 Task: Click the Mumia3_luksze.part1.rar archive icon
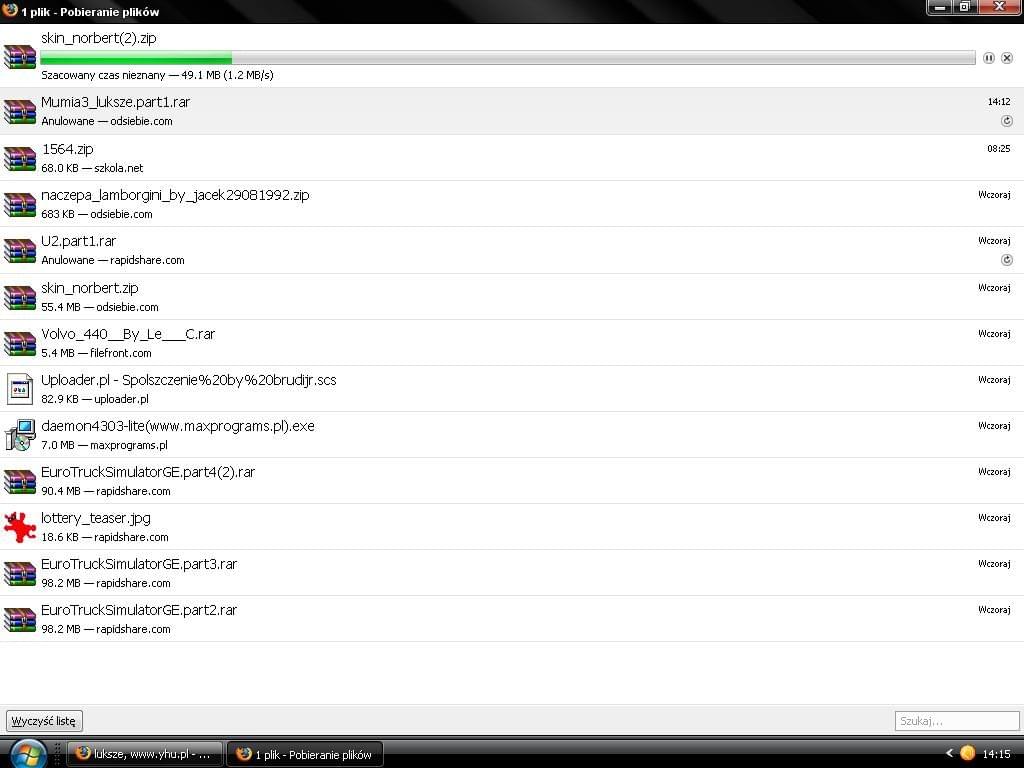[x=20, y=111]
